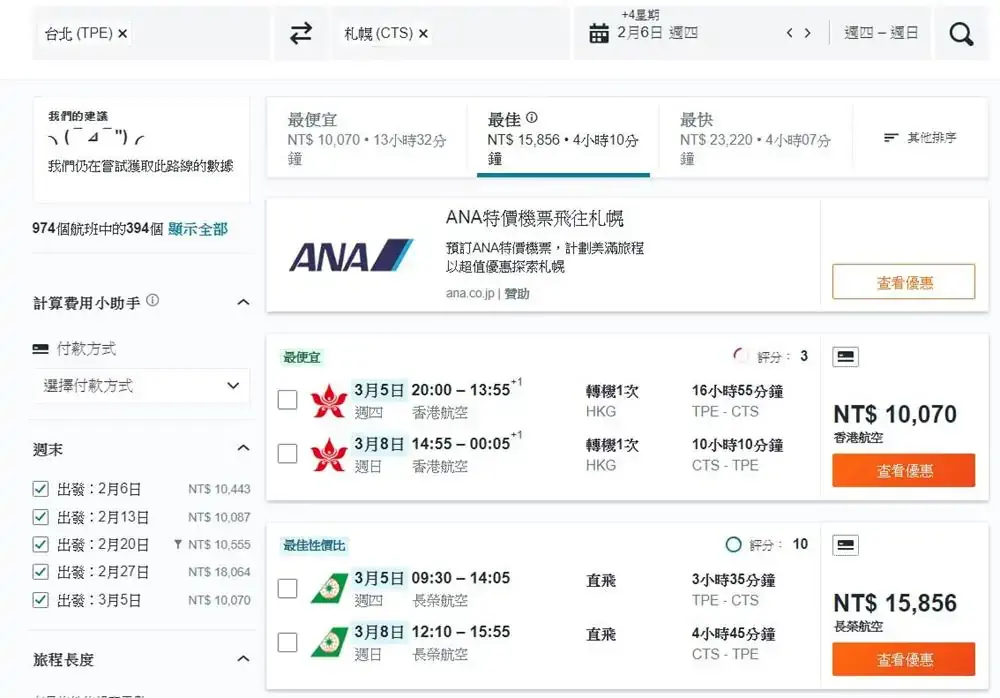Click the NT$ 10,070 price text
This screenshot has width=1000, height=698.
(895, 415)
